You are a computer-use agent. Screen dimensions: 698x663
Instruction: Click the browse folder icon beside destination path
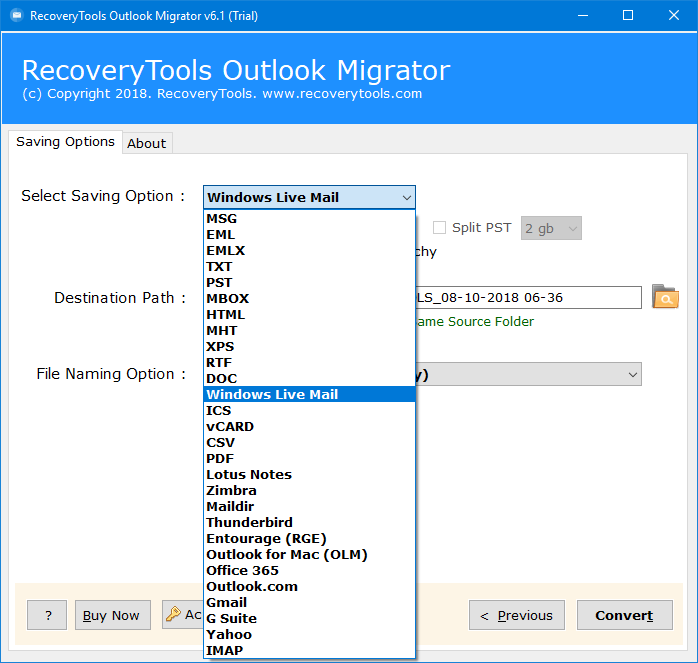tap(664, 297)
